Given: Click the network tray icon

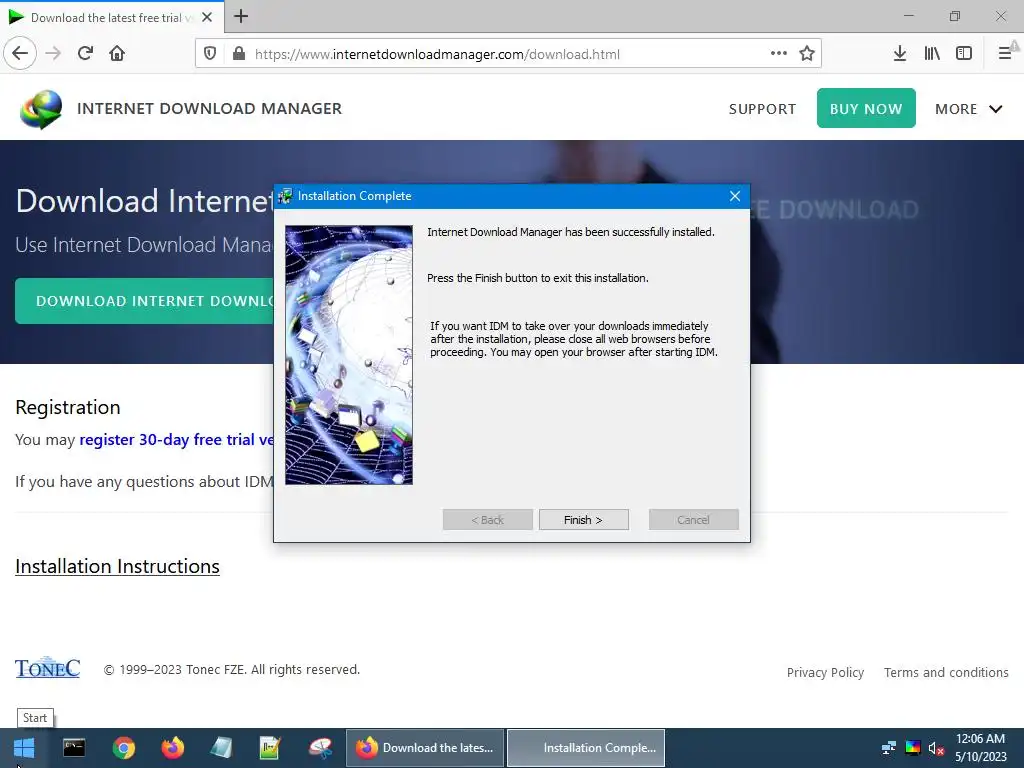Looking at the screenshot, I should click(x=889, y=748).
